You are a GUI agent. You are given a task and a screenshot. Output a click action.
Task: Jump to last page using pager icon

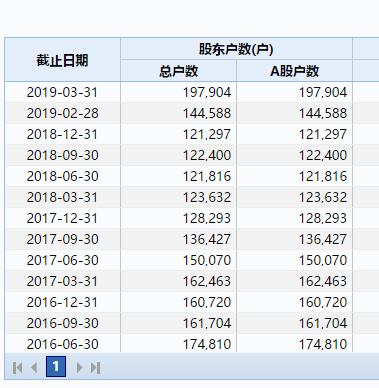[x=96, y=368]
